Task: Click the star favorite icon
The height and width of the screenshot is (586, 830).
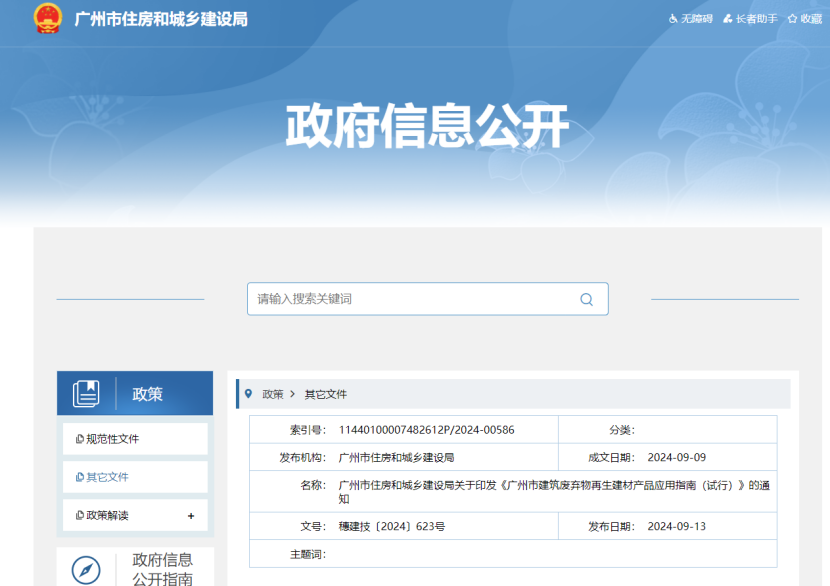Action: (792, 19)
